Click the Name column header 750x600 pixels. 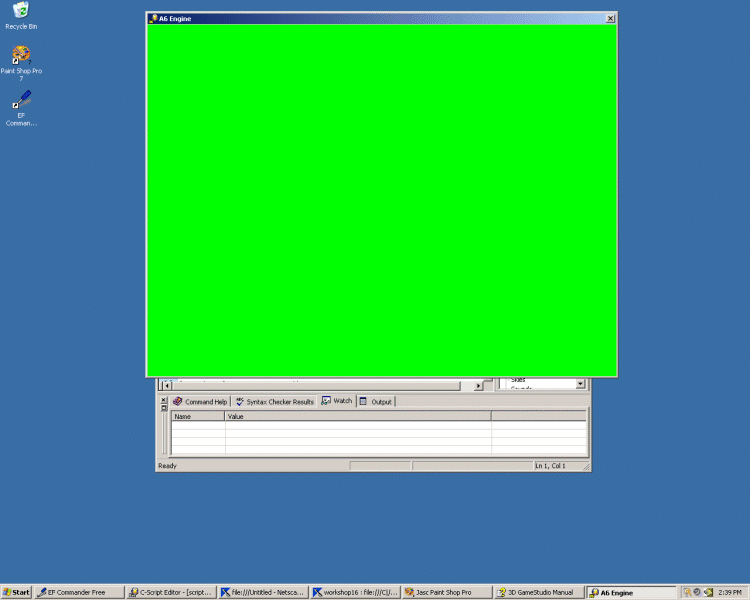pyautogui.click(x=198, y=416)
